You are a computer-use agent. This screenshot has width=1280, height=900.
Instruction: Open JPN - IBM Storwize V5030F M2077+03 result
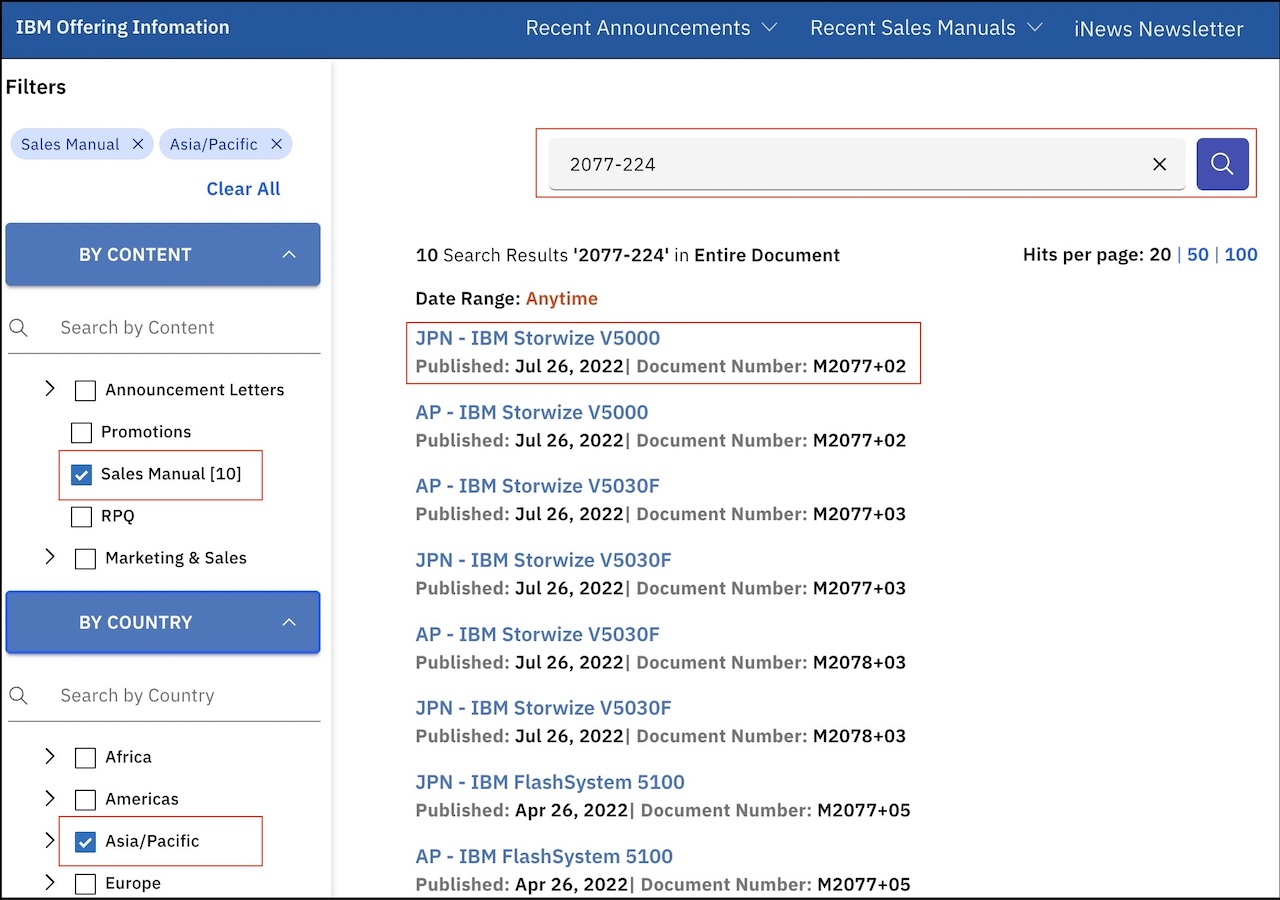[x=544, y=560]
